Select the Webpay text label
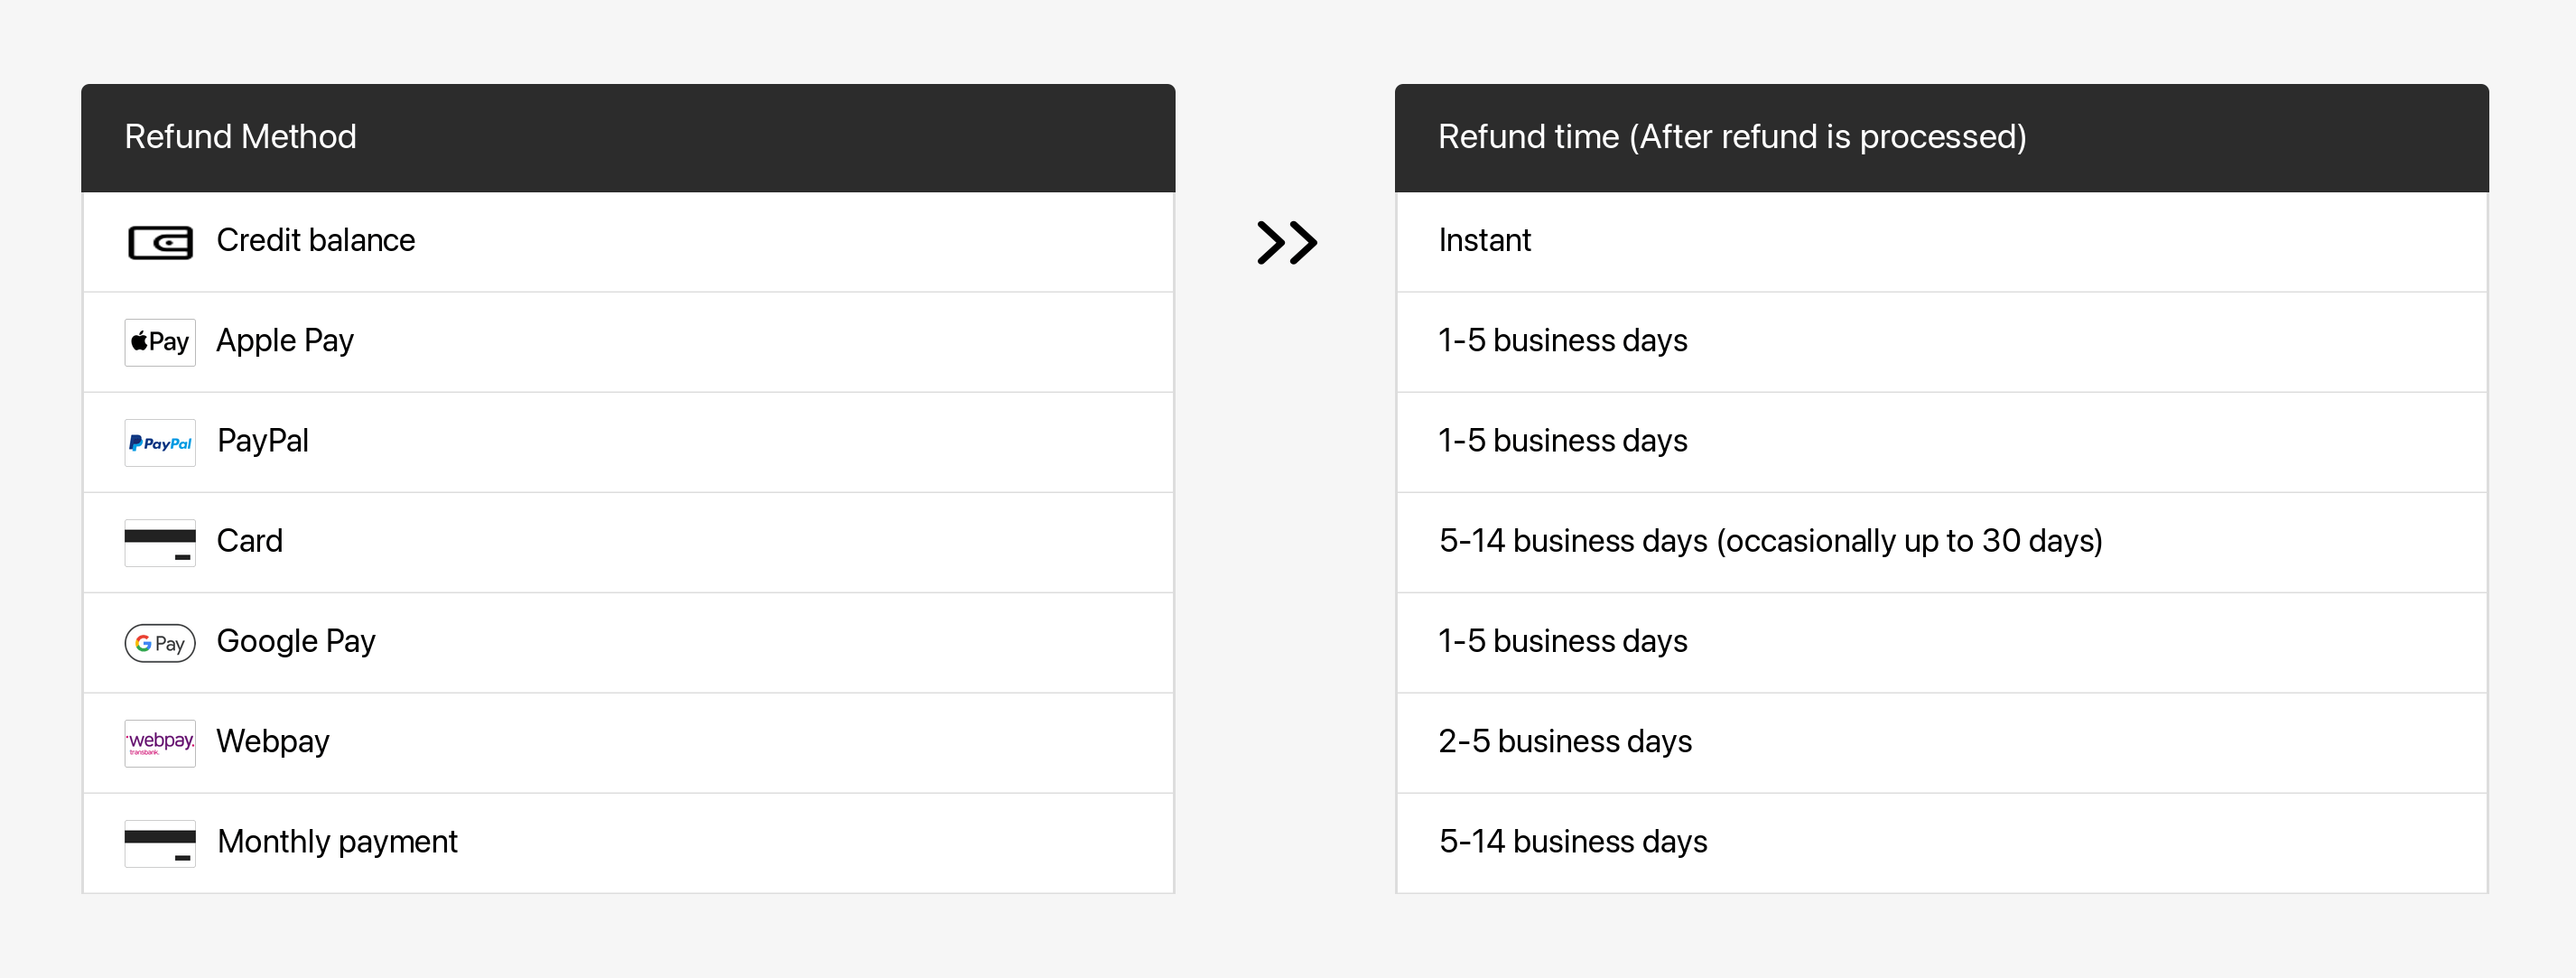The width and height of the screenshot is (2576, 978). (x=273, y=741)
